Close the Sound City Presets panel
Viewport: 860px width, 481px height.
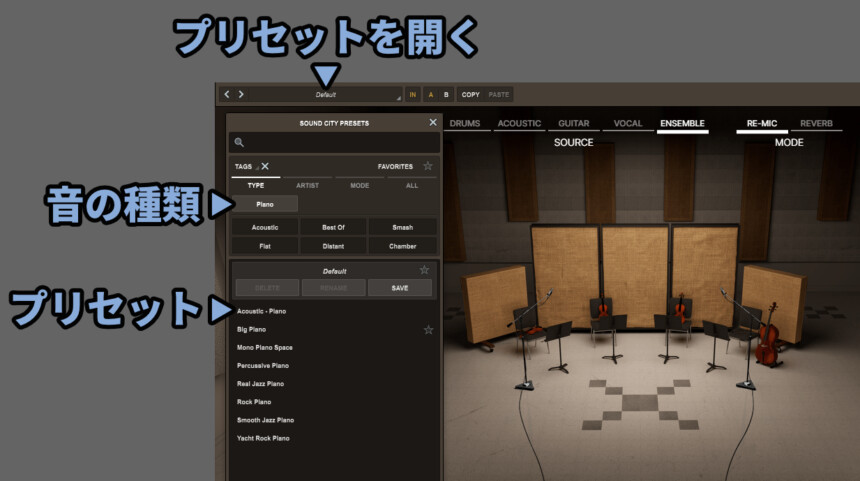(432, 122)
